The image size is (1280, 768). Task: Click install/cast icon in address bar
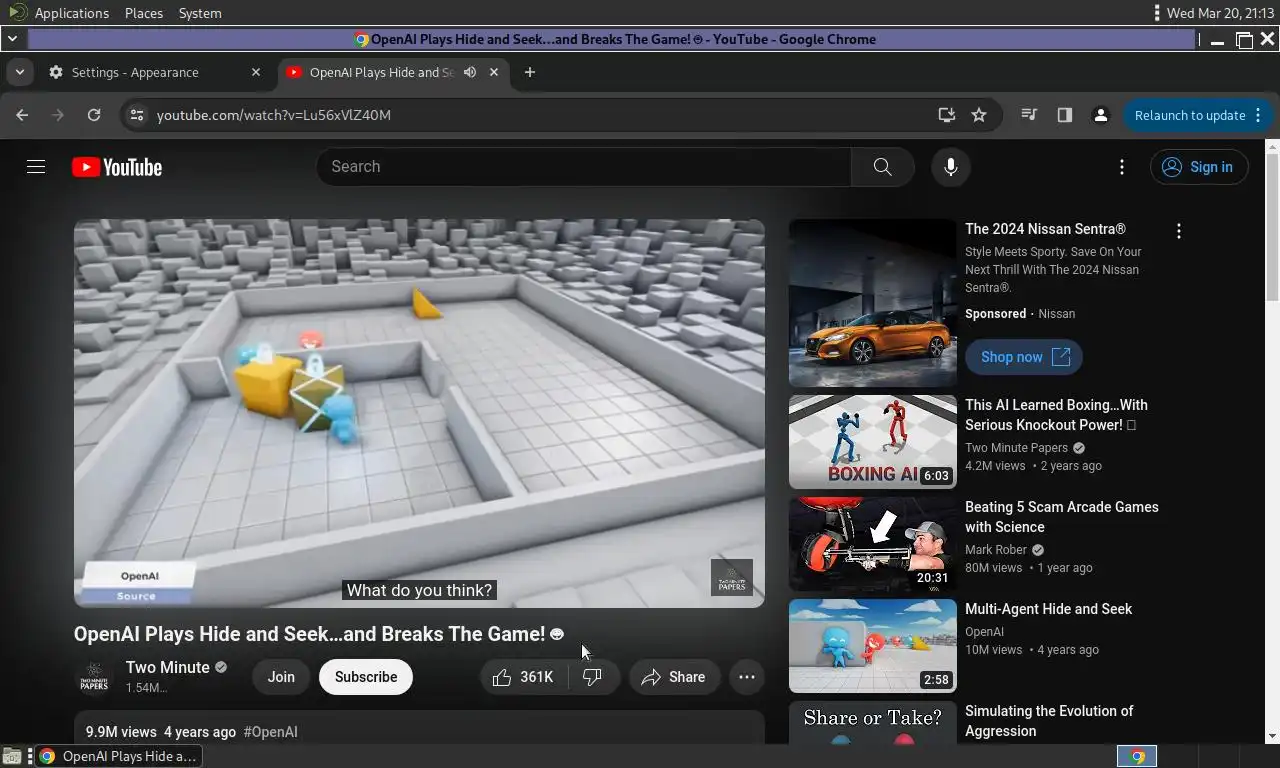point(946,115)
